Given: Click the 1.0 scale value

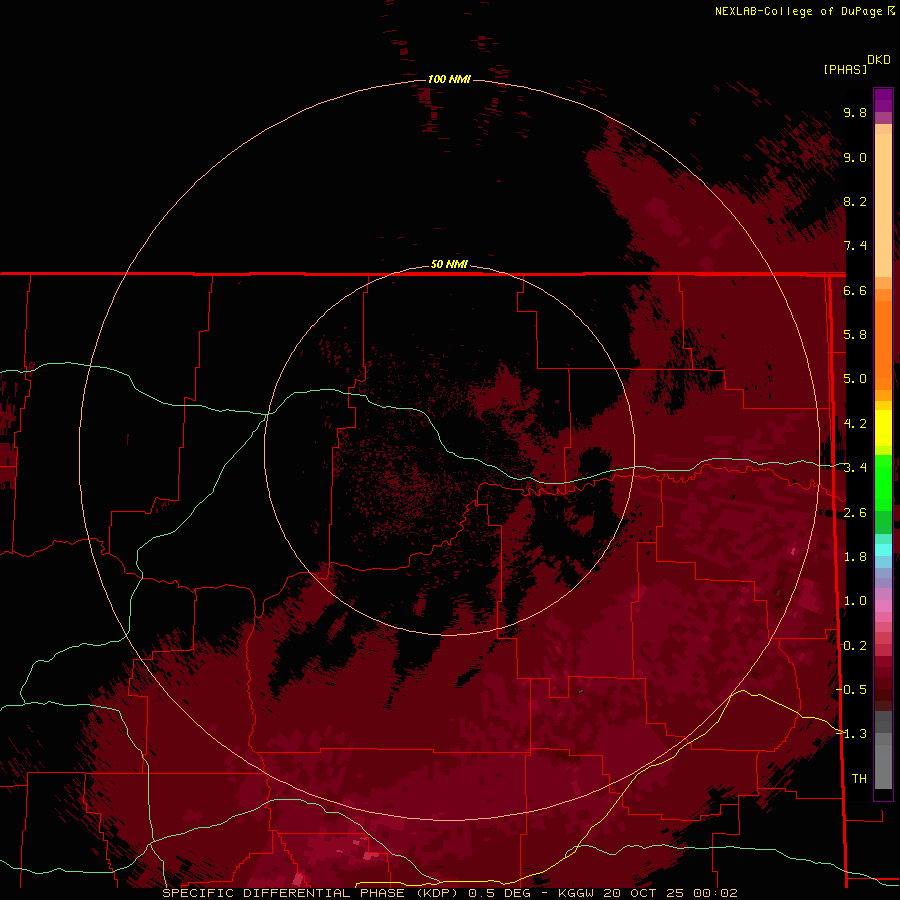Looking at the screenshot, I should coord(855,601).
